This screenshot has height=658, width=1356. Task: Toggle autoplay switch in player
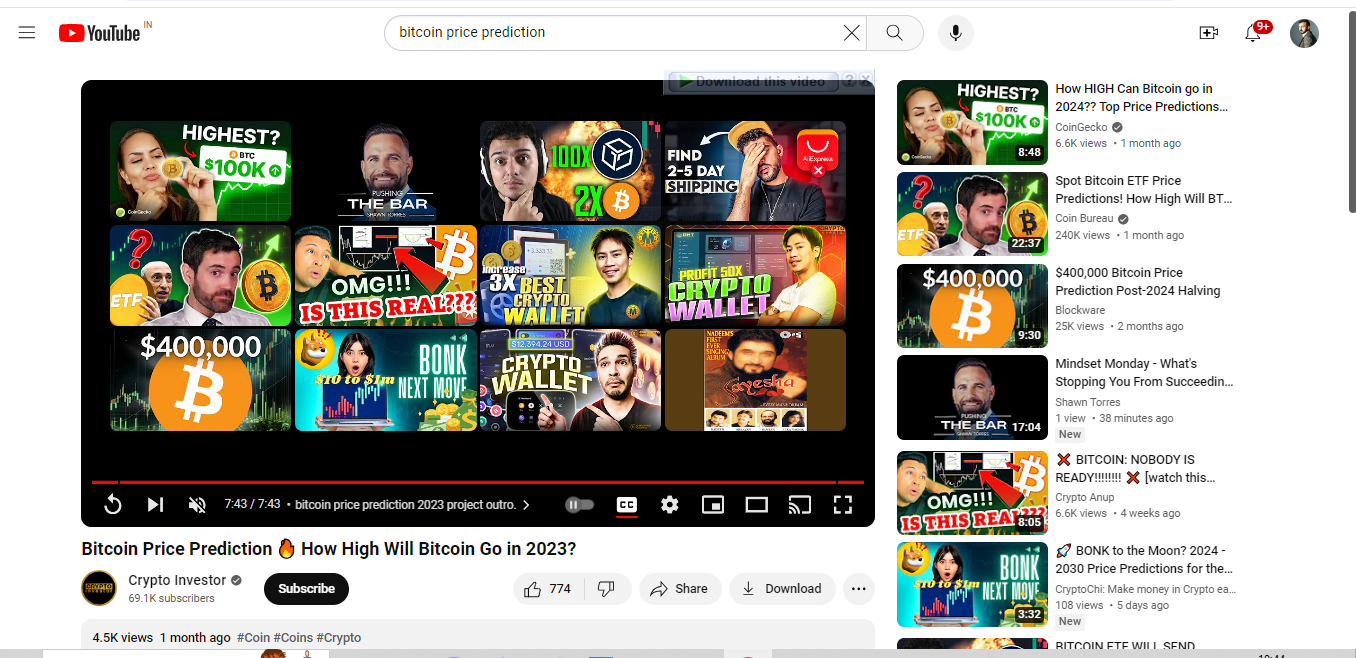[580, 505]
